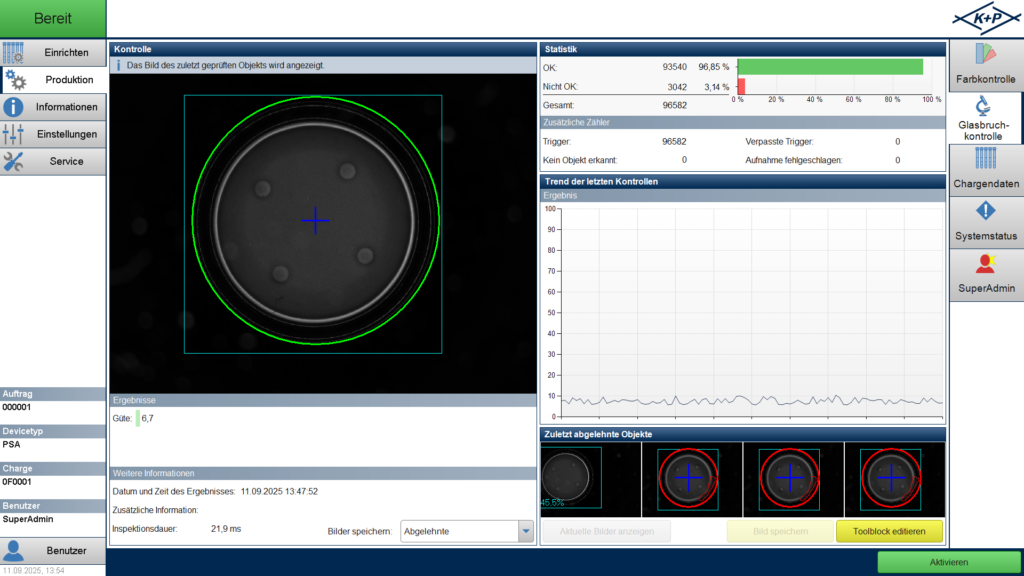Open Systemstatus panel
The width and height of the screenshot is (1024, 576).
point(986,222)
